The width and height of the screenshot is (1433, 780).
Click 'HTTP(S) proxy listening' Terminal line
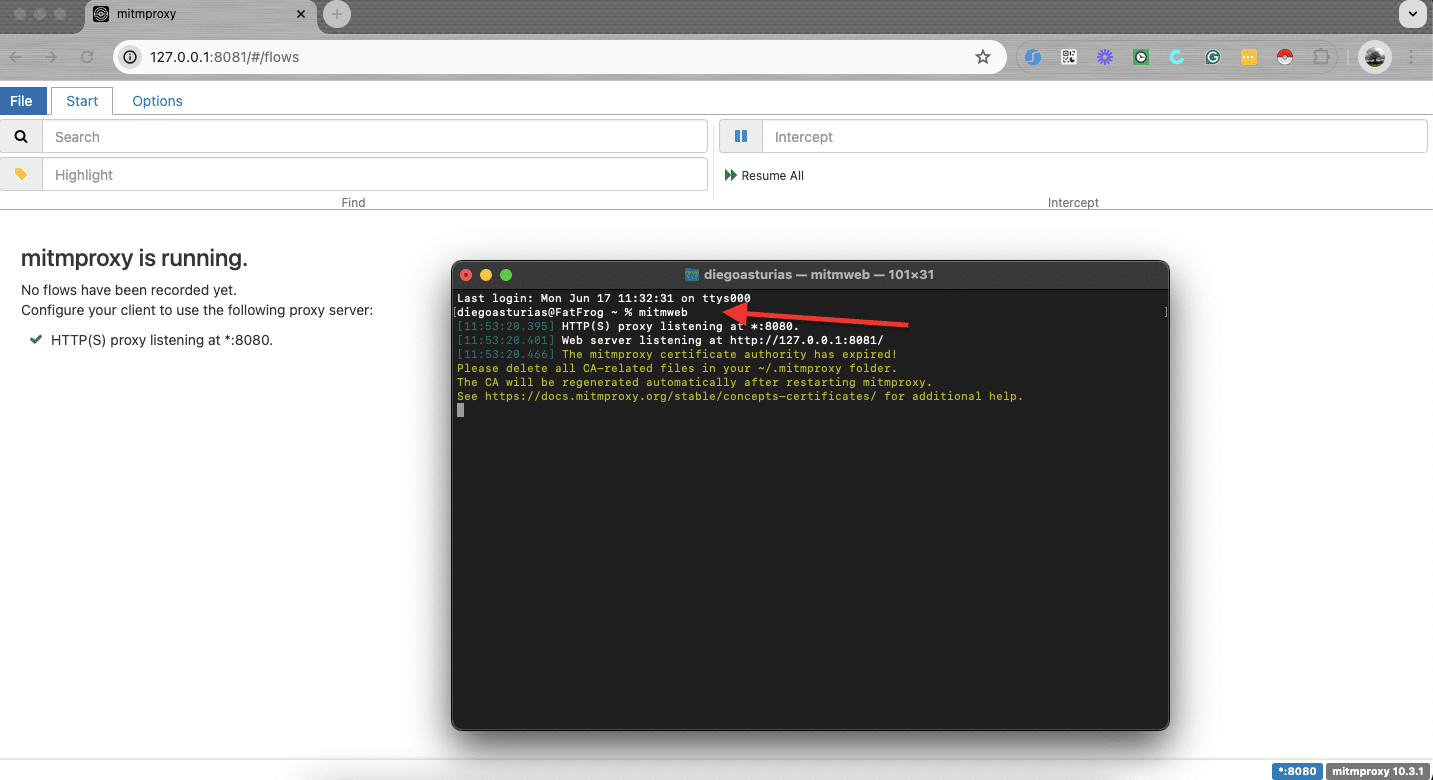pos(680,326)
